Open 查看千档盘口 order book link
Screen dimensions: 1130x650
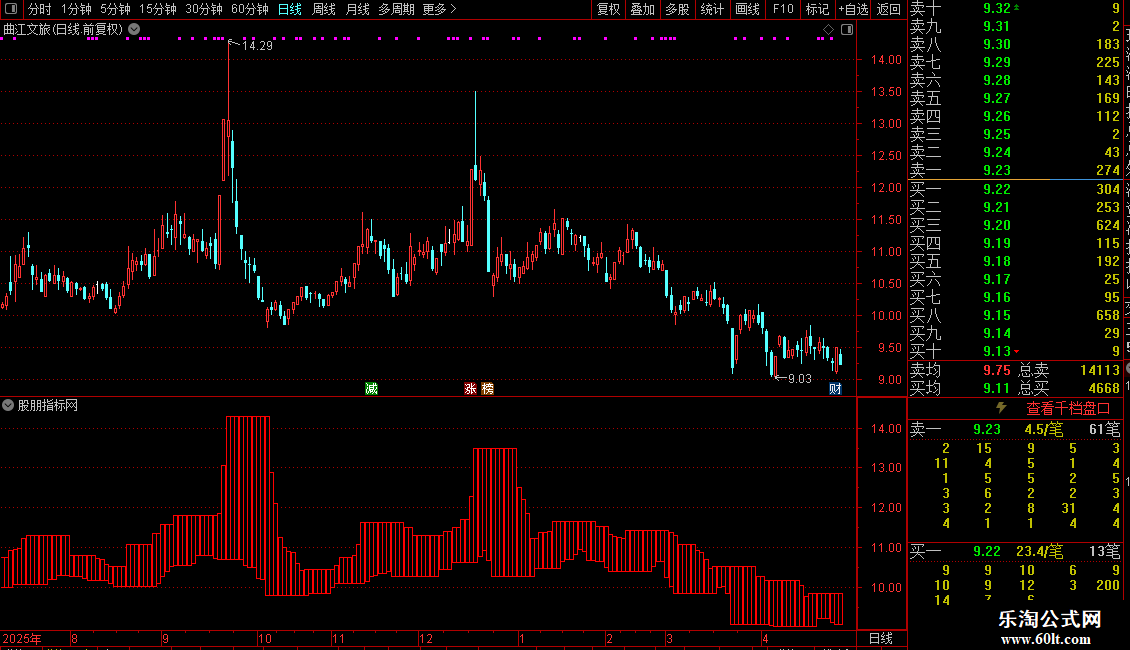(1068, 409)
